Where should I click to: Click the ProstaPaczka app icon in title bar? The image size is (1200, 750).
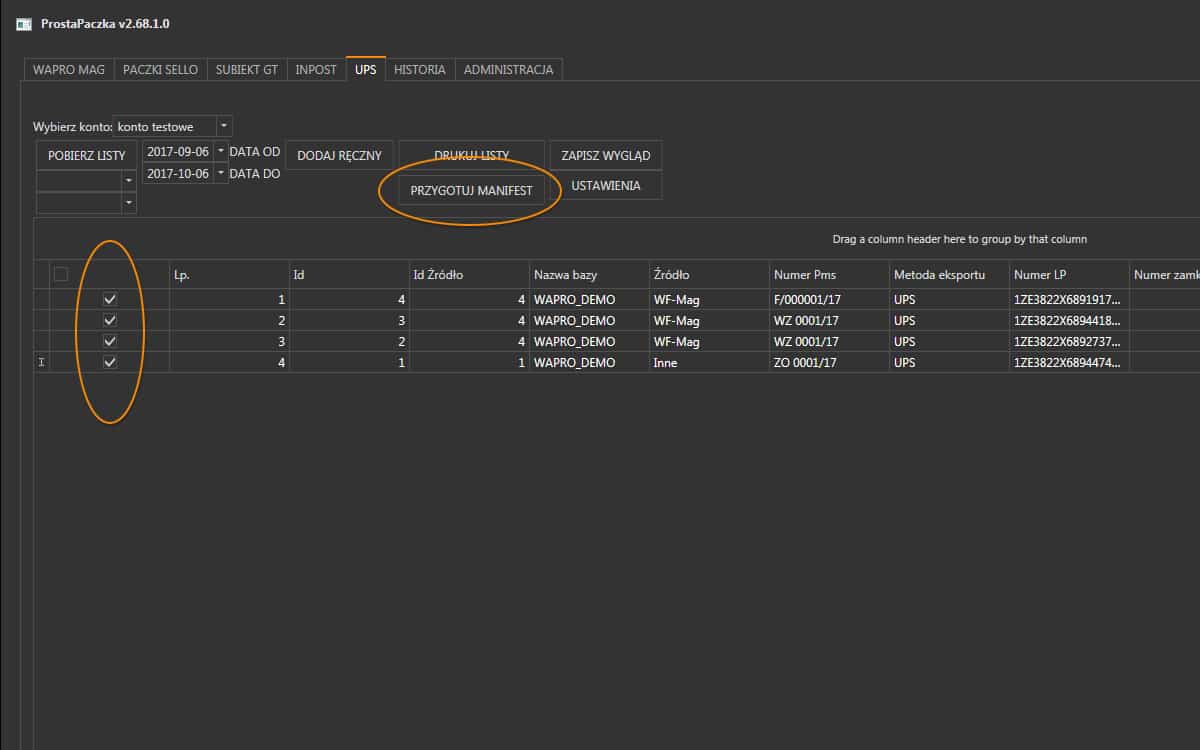click(24, 23)
